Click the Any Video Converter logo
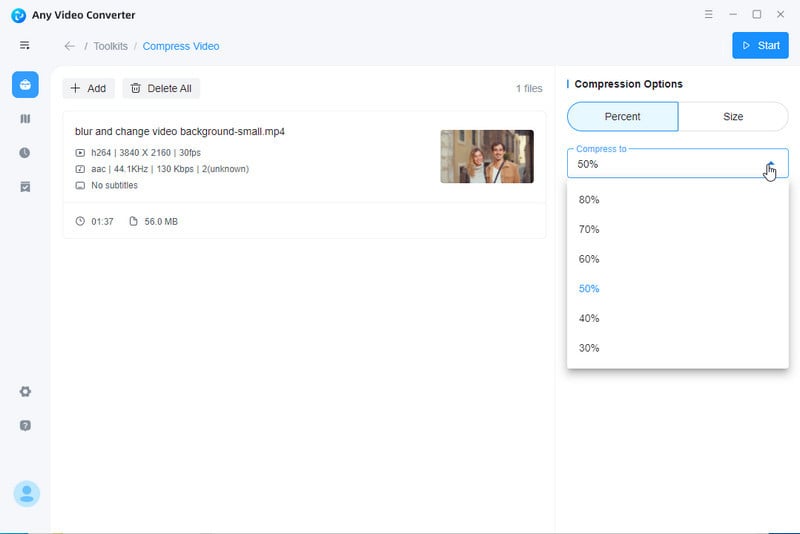Image resolution: width=800 pixels, height=534 pixels. click(18, 15)
